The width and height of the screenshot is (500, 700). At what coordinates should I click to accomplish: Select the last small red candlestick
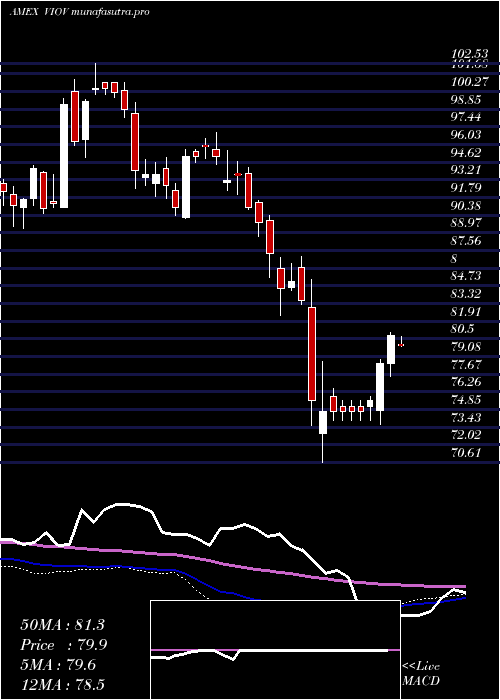pos(401,345)
